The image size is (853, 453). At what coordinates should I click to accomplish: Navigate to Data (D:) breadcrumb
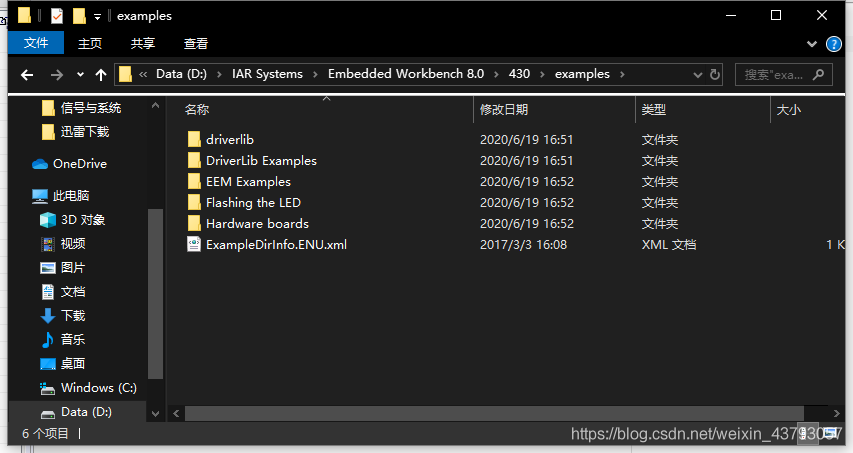[x=181, y=74]
